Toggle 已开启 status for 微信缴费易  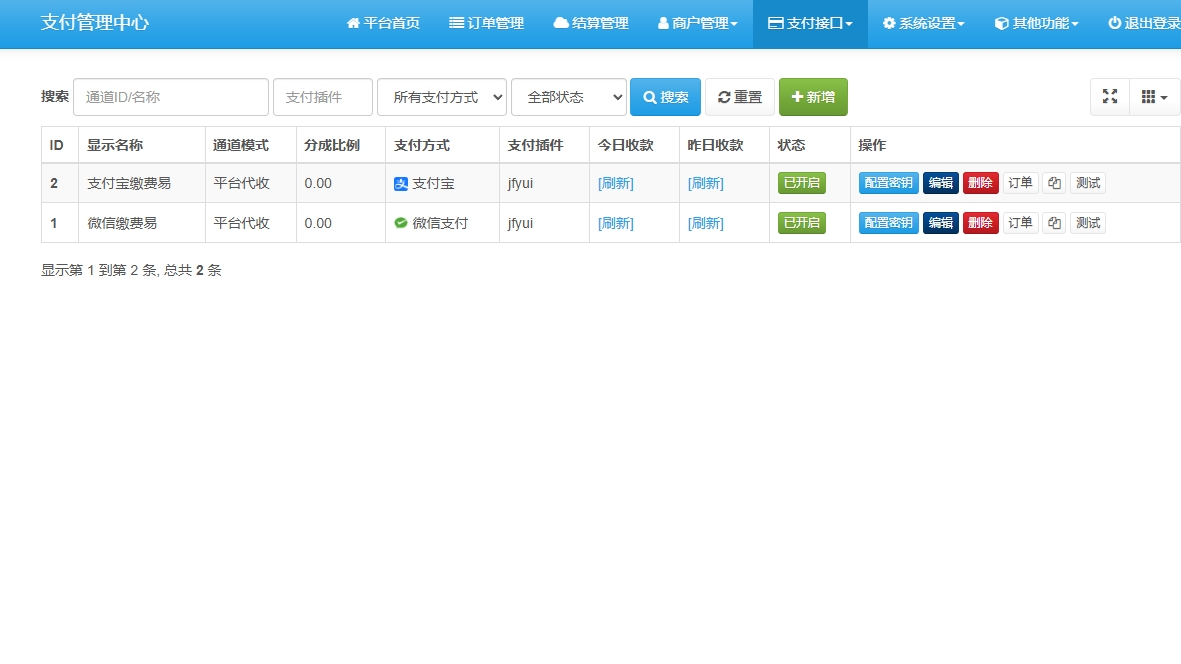click(x=801, y=223)
